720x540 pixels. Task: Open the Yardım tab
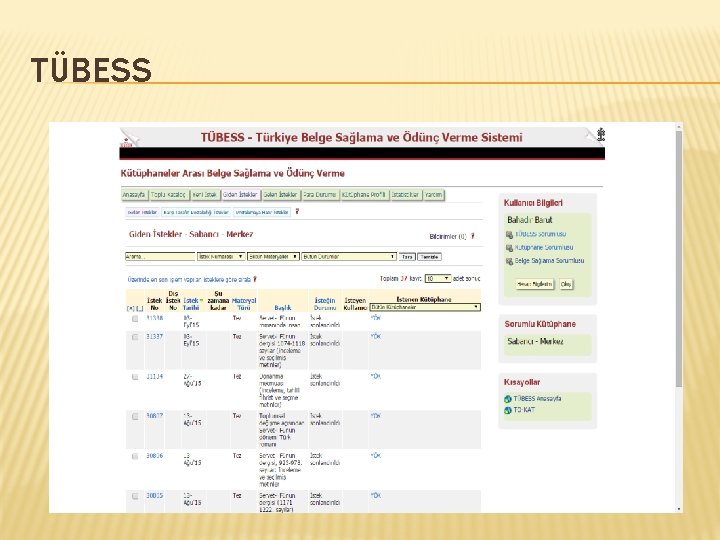pyautogui.click(x=433, y=195)
